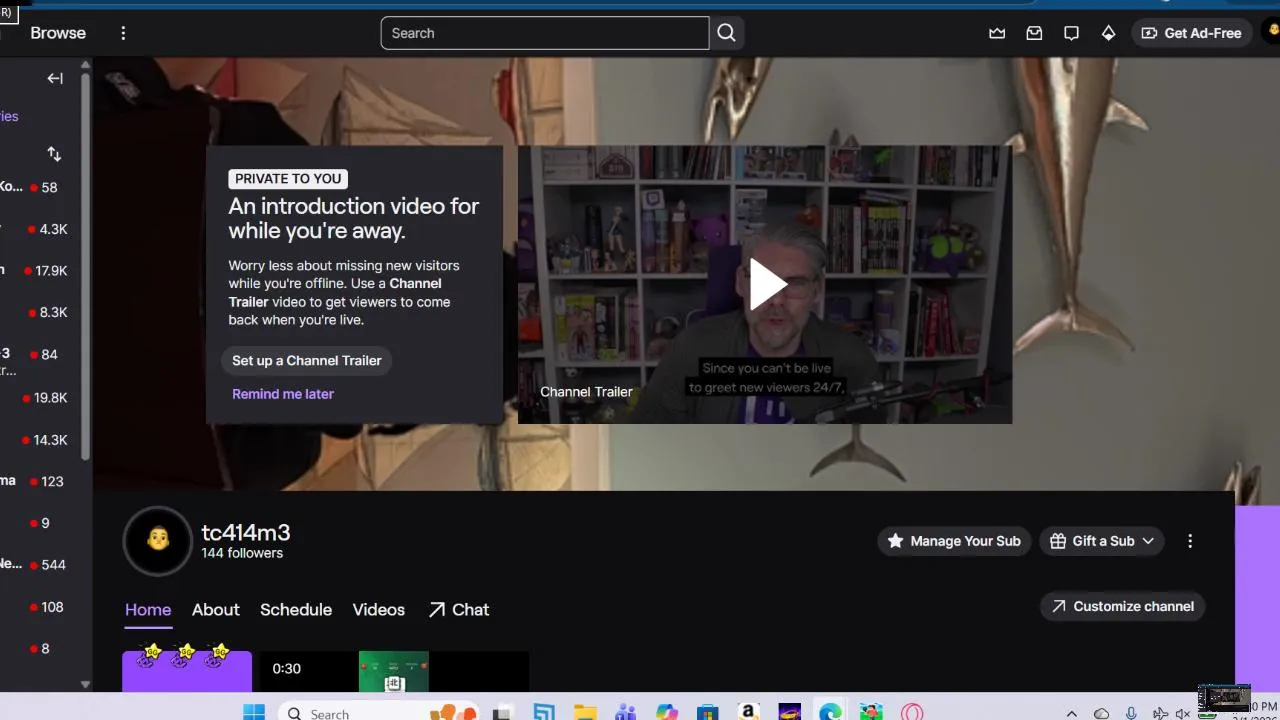
Task: Show hidden system tray icons chevron
Action: [1072, 714]
